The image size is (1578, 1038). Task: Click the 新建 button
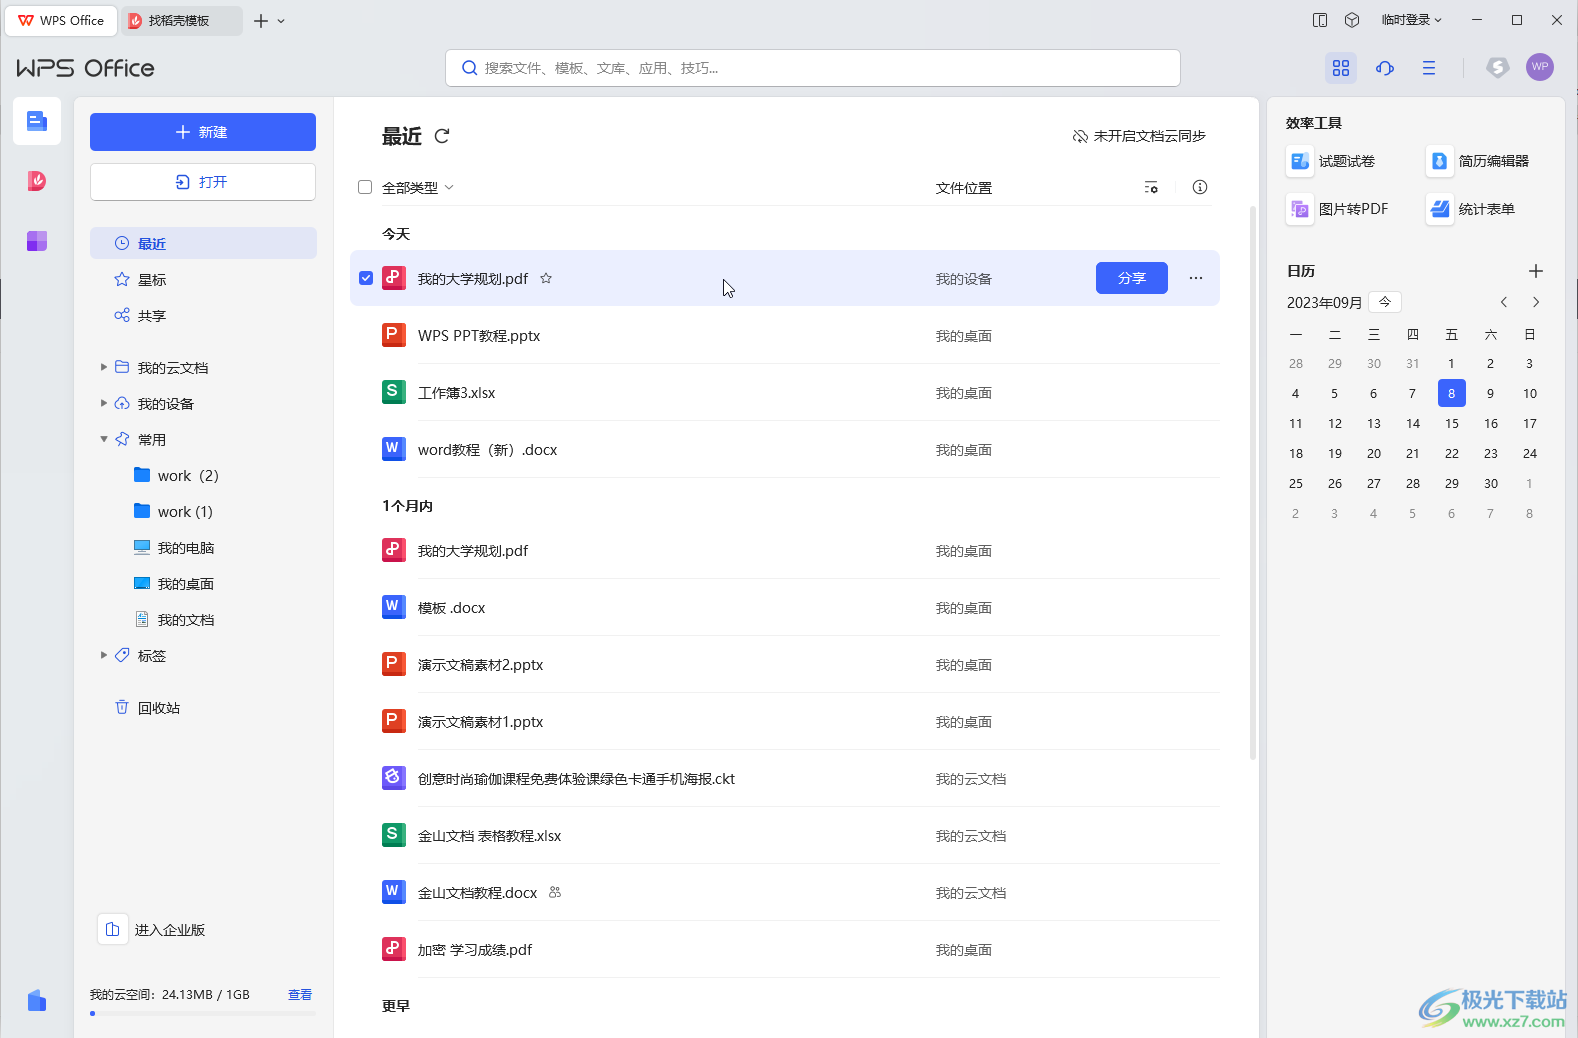tap(203, 132)
